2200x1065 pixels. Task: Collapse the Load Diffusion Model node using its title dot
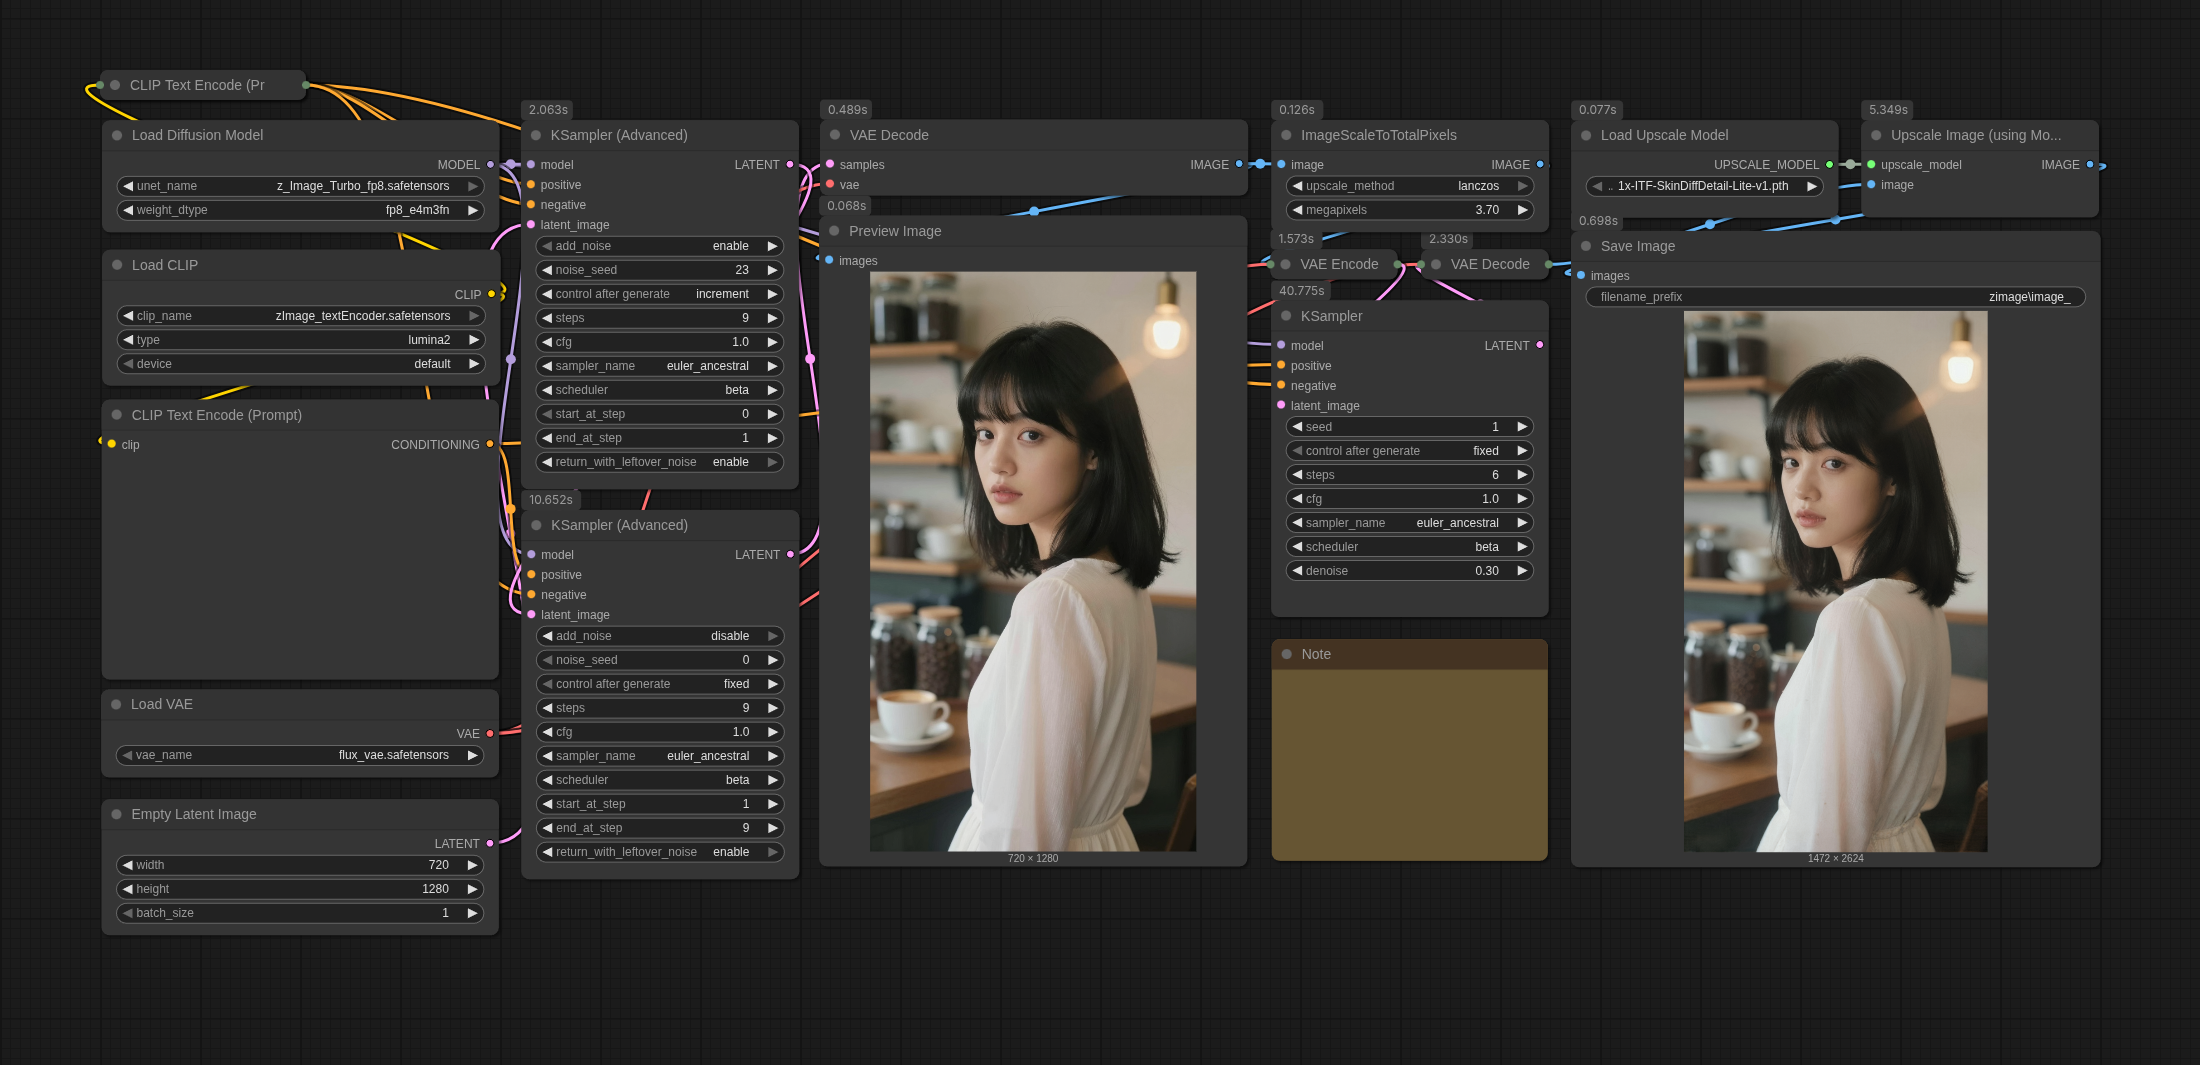[117, 135]
